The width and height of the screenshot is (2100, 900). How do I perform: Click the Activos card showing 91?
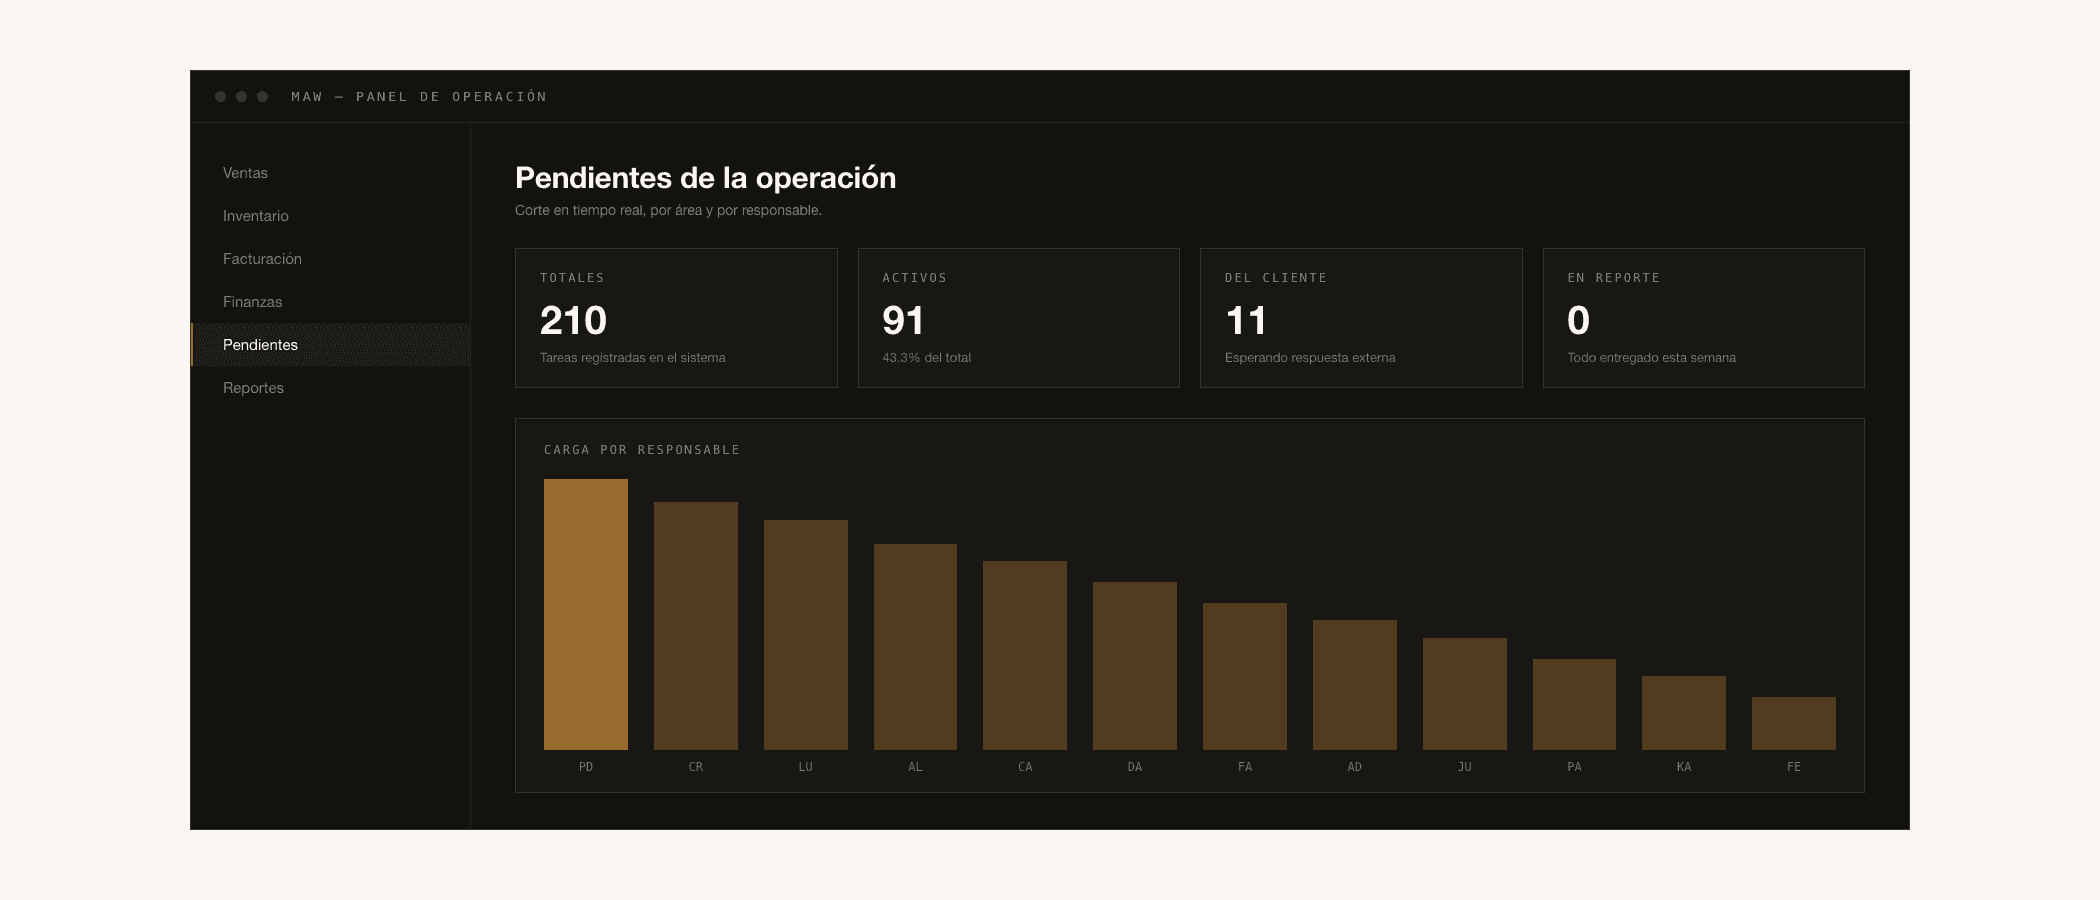(x=1019, y=318)
